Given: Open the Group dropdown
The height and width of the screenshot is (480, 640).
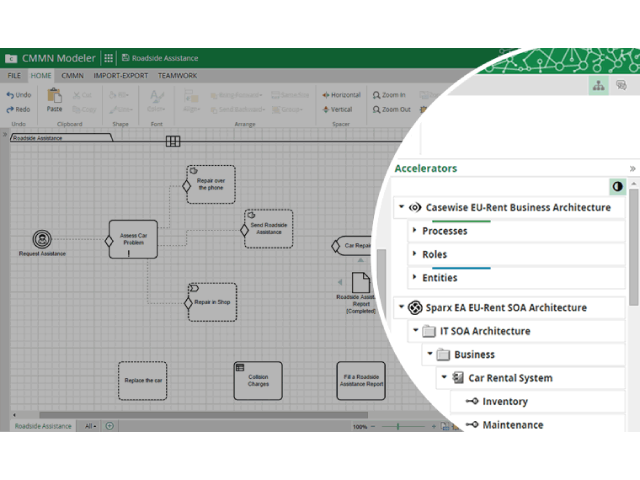Looking at the screenshot, I should point(288,109).
